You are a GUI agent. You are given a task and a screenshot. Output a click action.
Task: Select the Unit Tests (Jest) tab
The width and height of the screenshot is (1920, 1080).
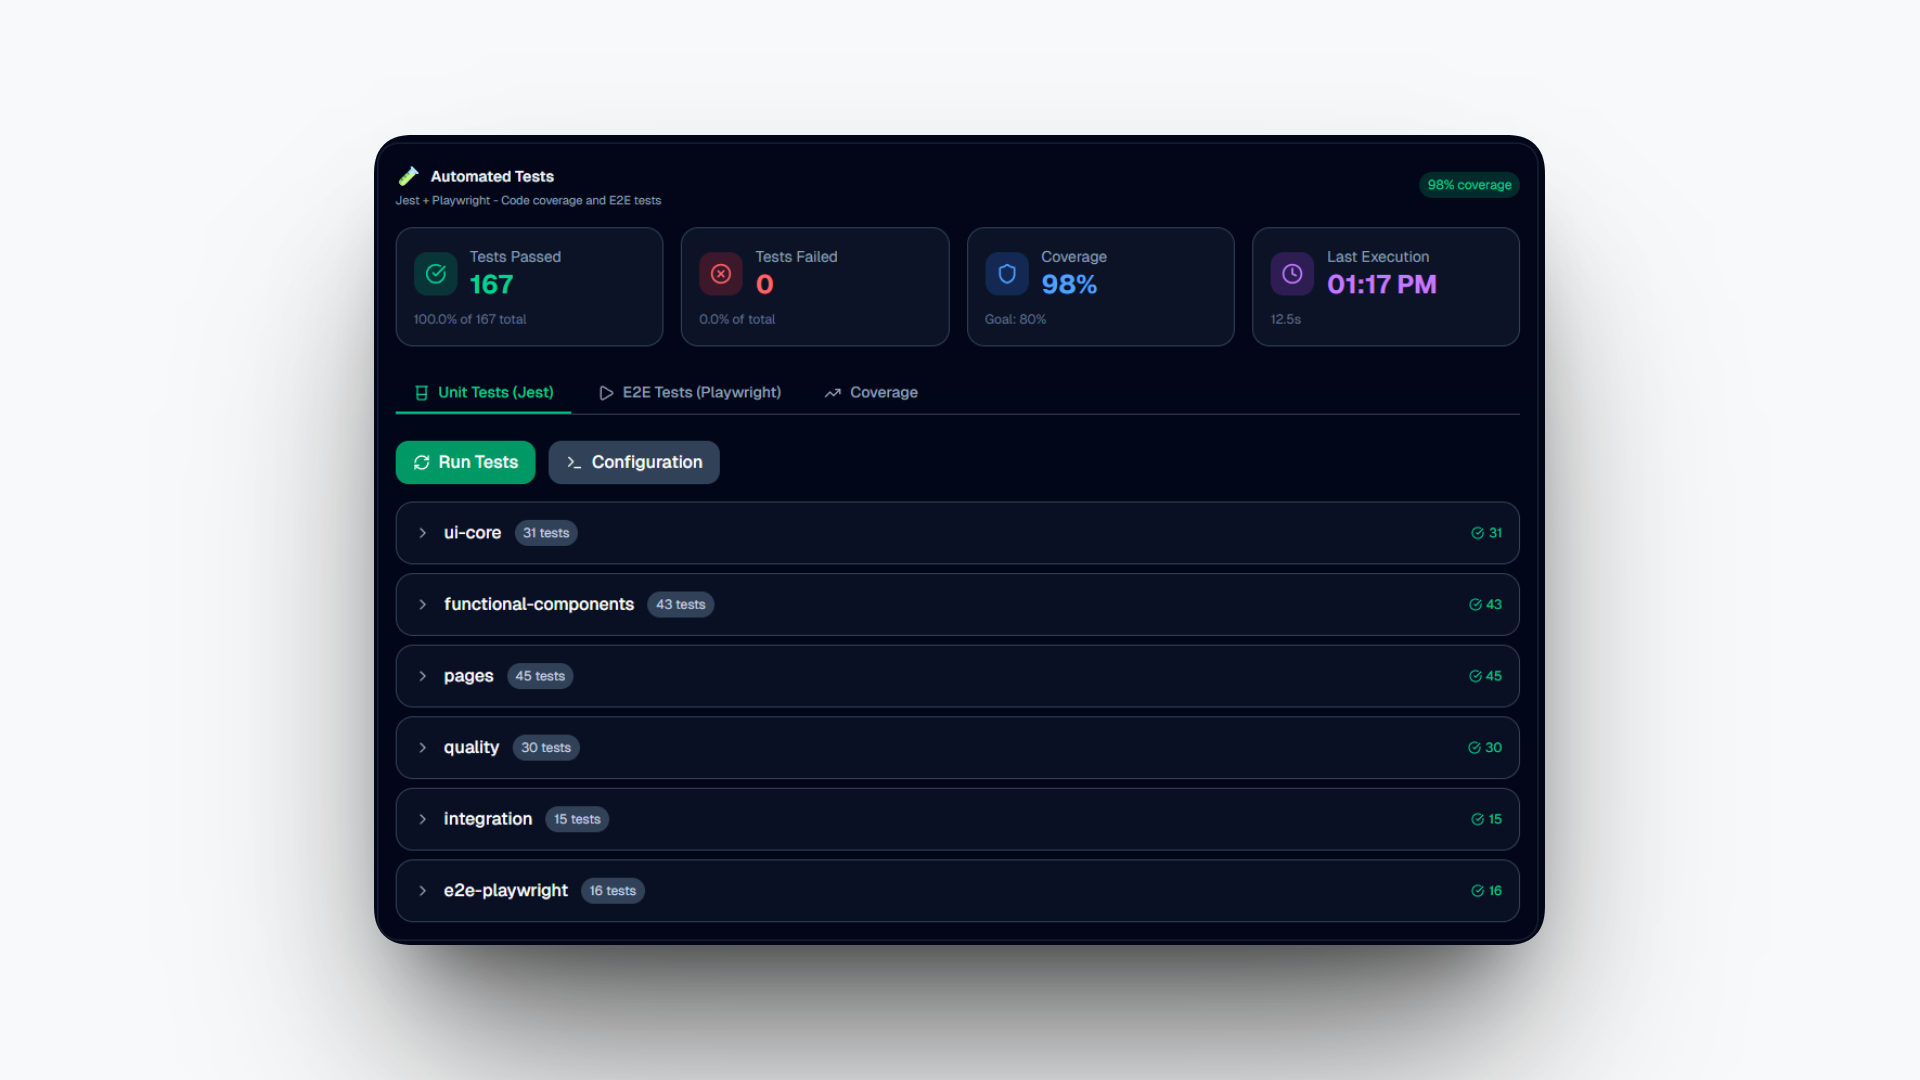coord(484,392)
